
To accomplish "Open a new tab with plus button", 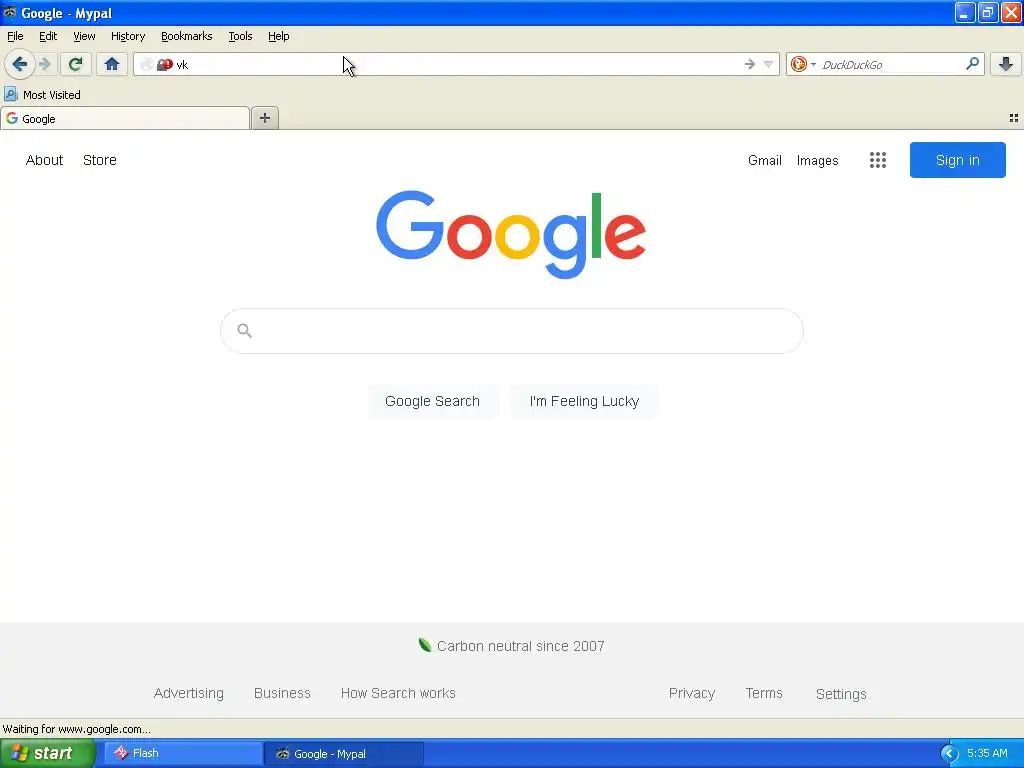I will [264, 118].
